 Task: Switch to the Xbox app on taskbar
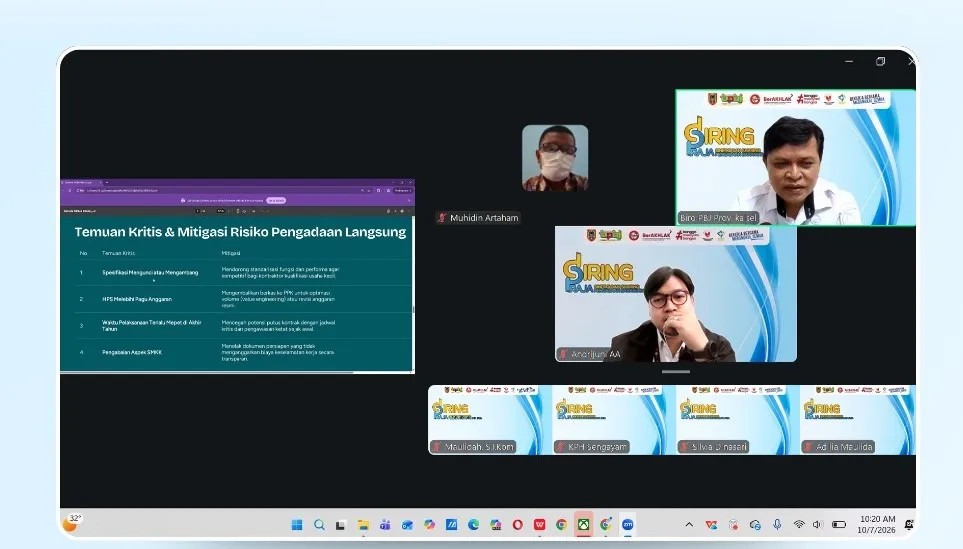583,524
